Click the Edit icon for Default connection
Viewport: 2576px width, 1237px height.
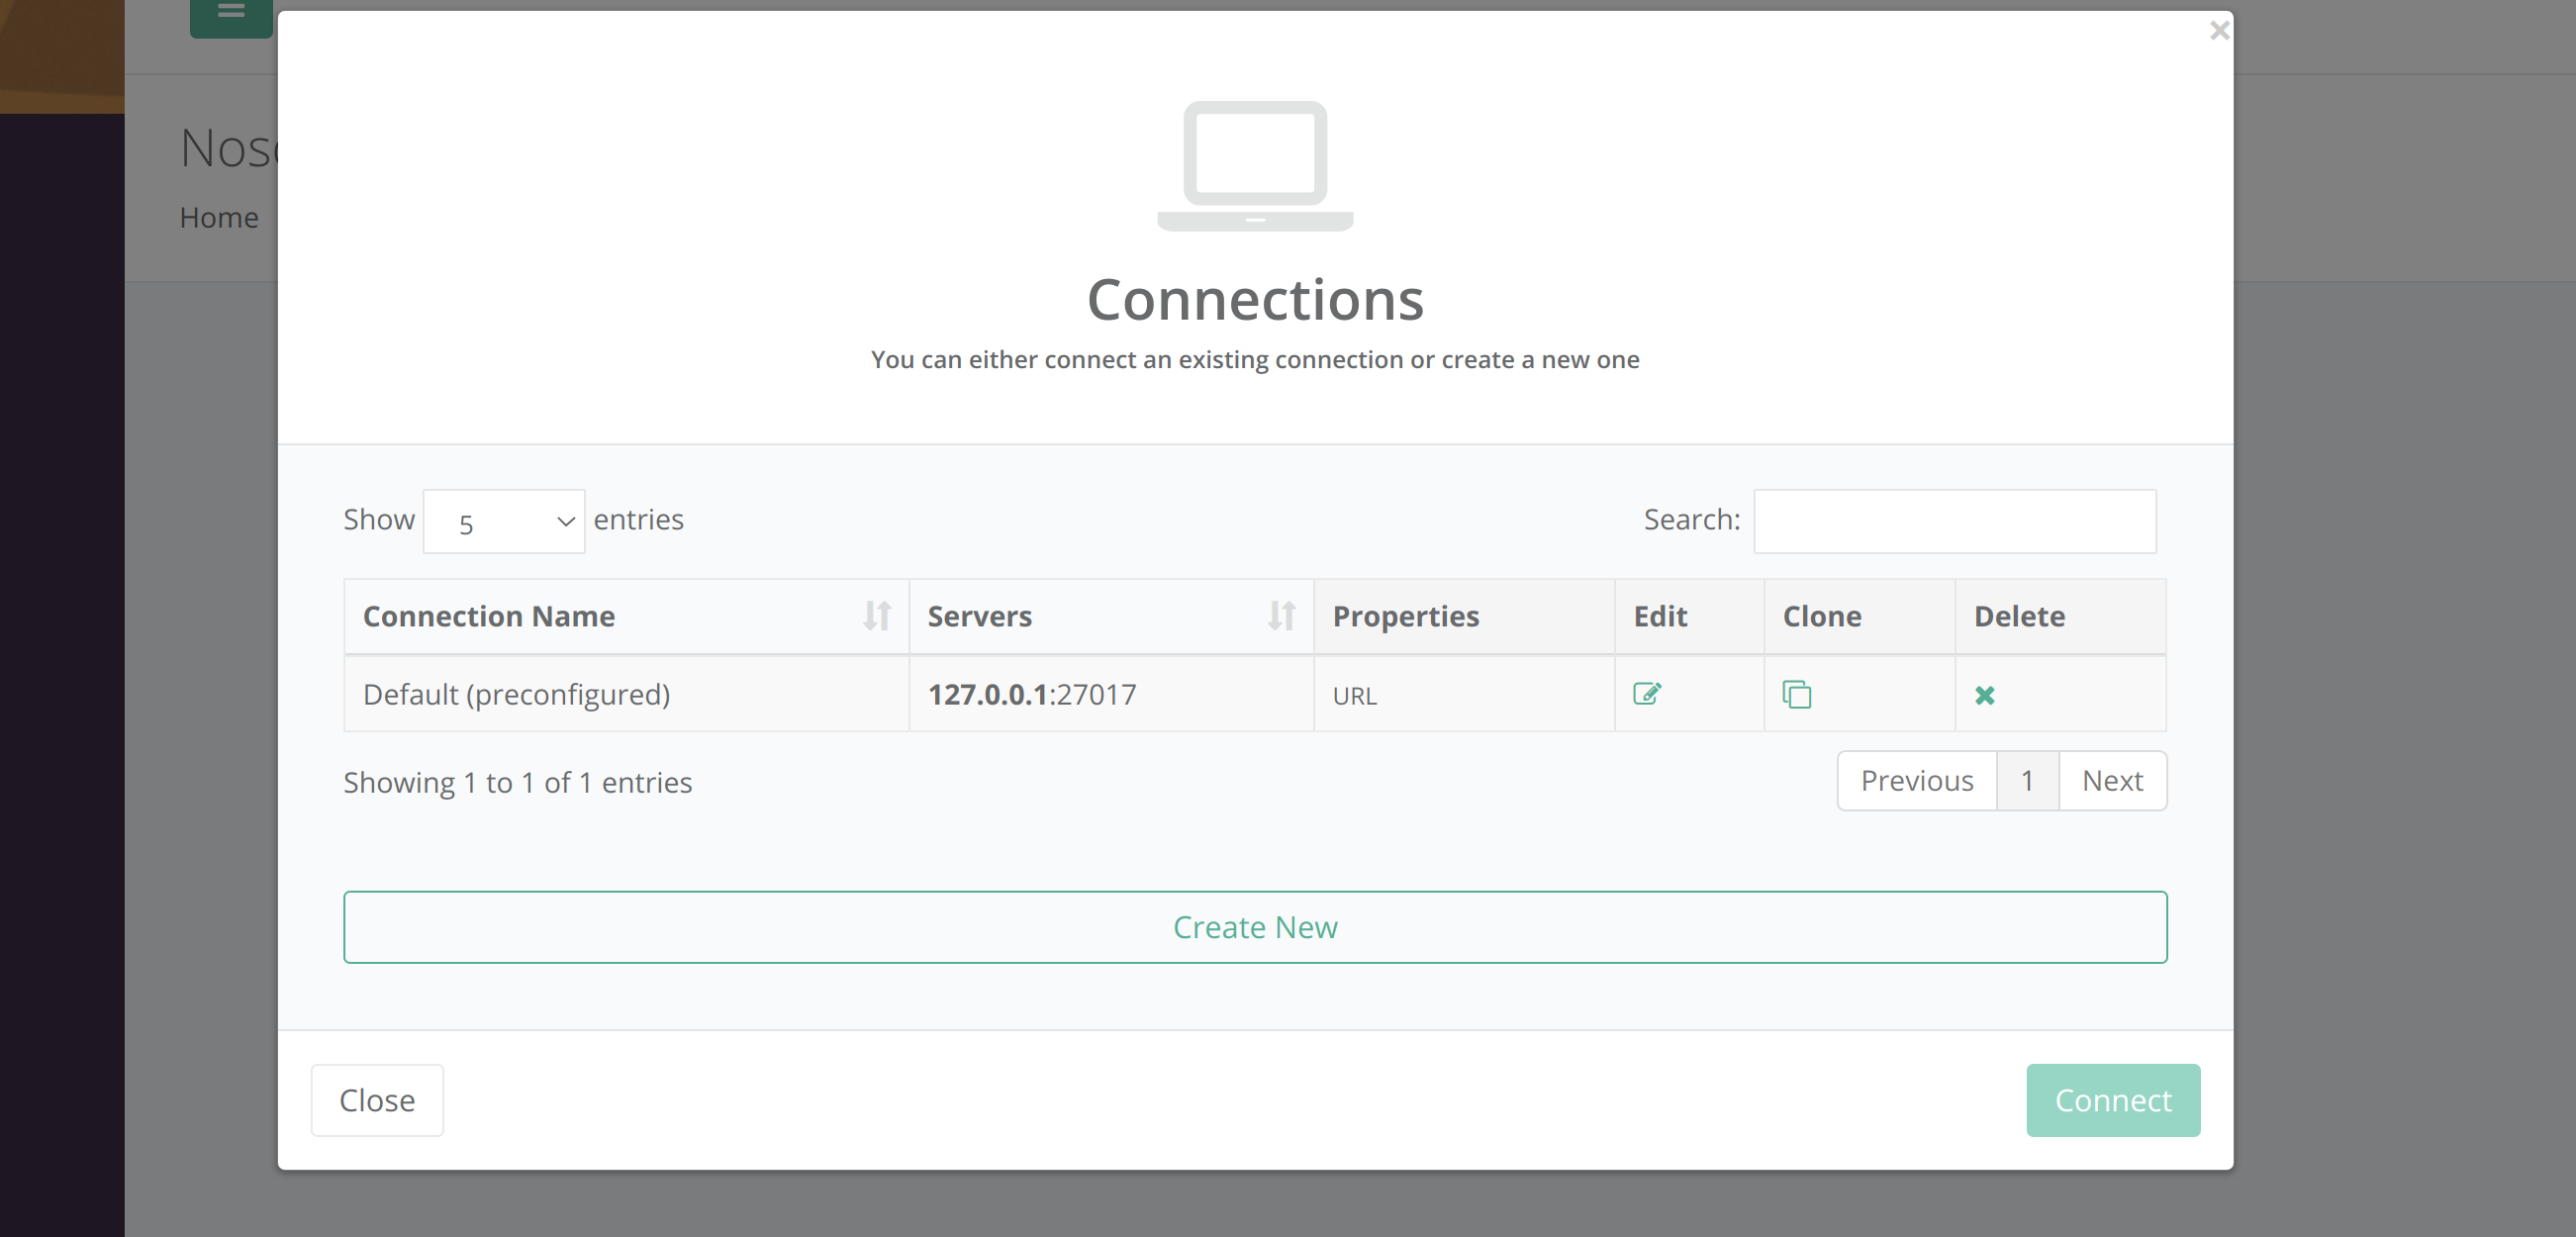[x=1648, y=694]
